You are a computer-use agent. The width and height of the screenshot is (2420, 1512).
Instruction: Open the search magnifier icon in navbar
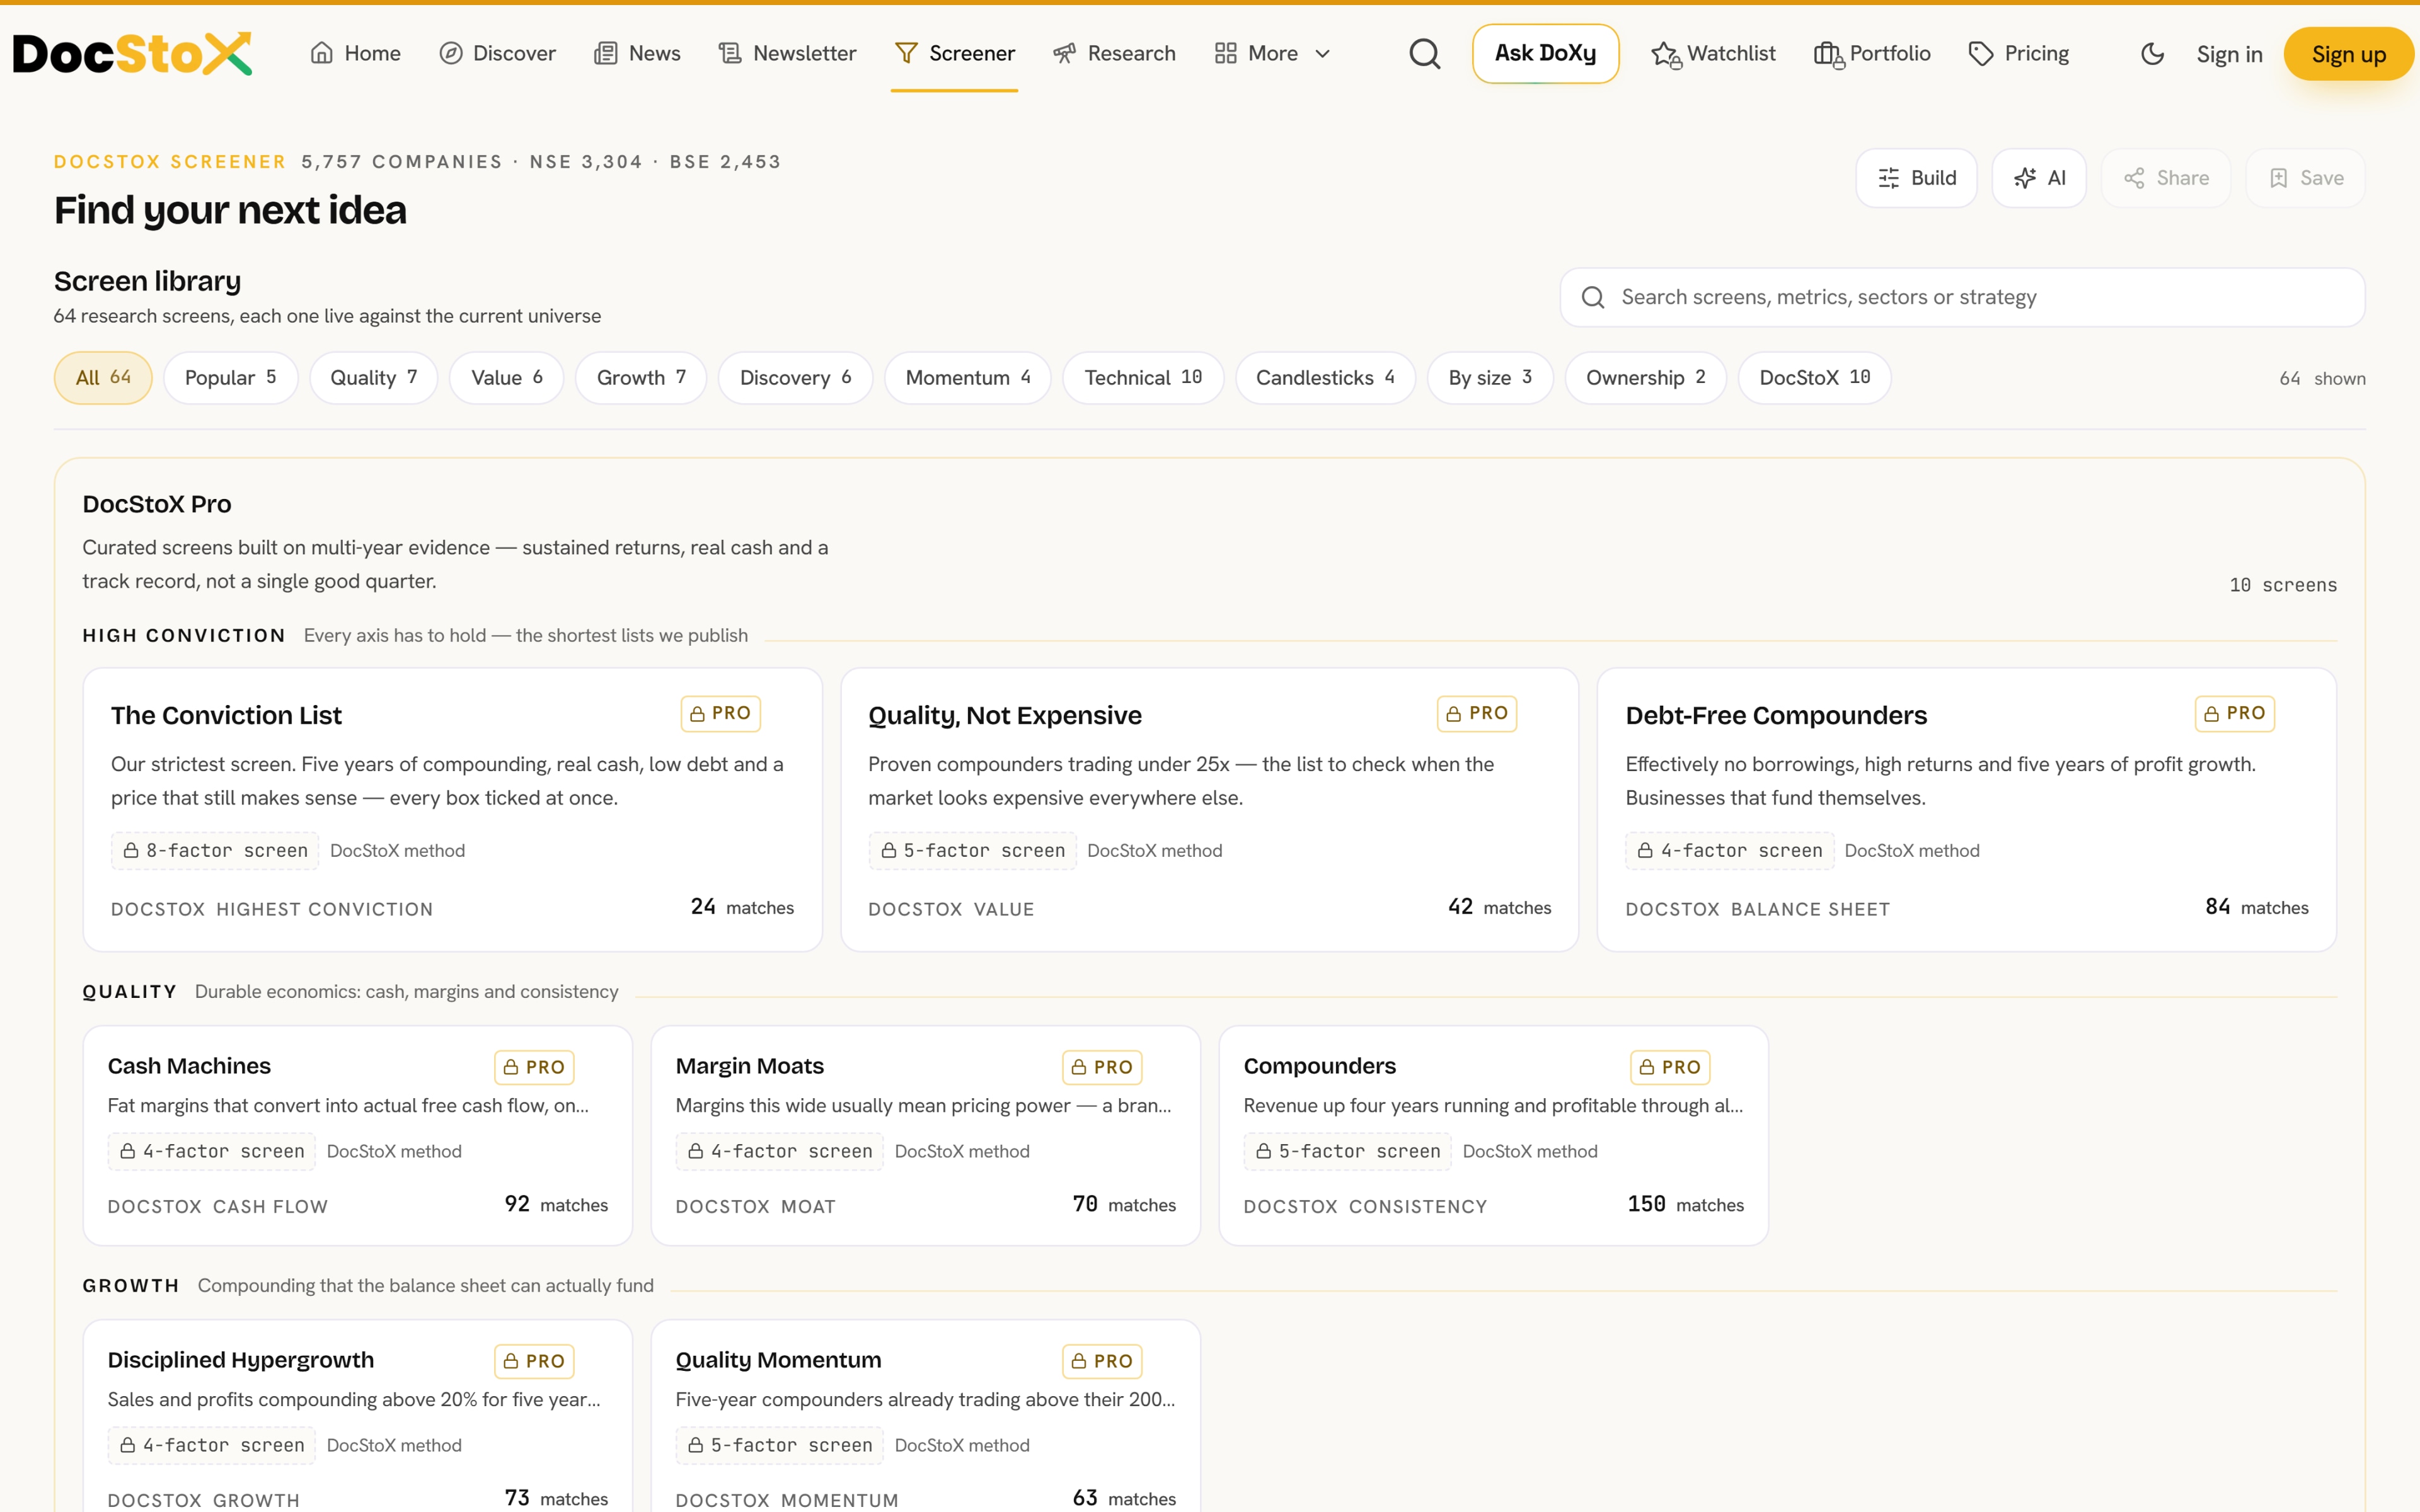1425,54
